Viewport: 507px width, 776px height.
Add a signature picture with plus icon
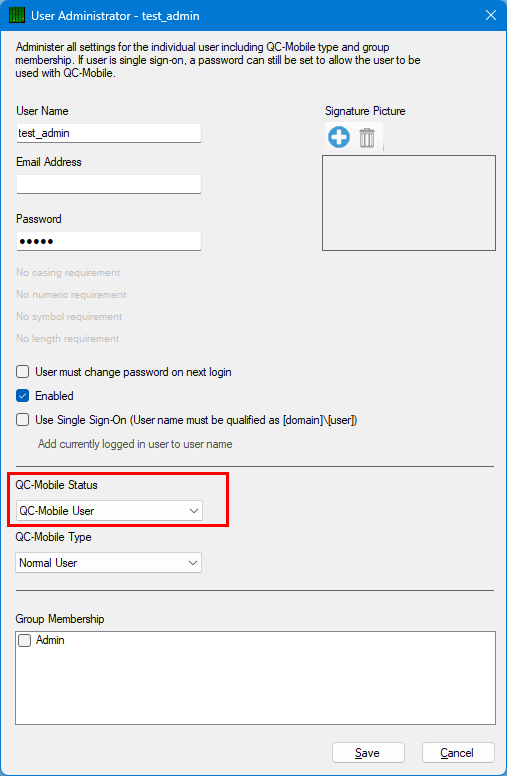[x=339, y=137]
